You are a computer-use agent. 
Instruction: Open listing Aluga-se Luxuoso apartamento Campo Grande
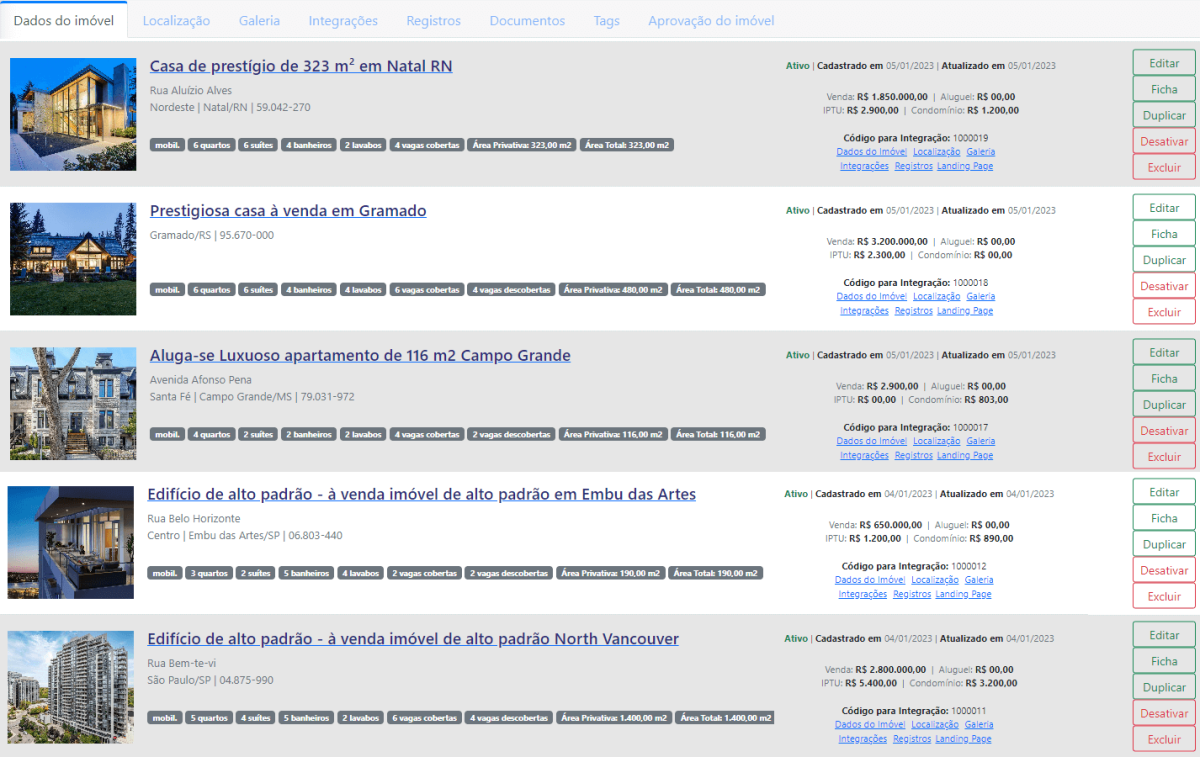click(360, 355)
